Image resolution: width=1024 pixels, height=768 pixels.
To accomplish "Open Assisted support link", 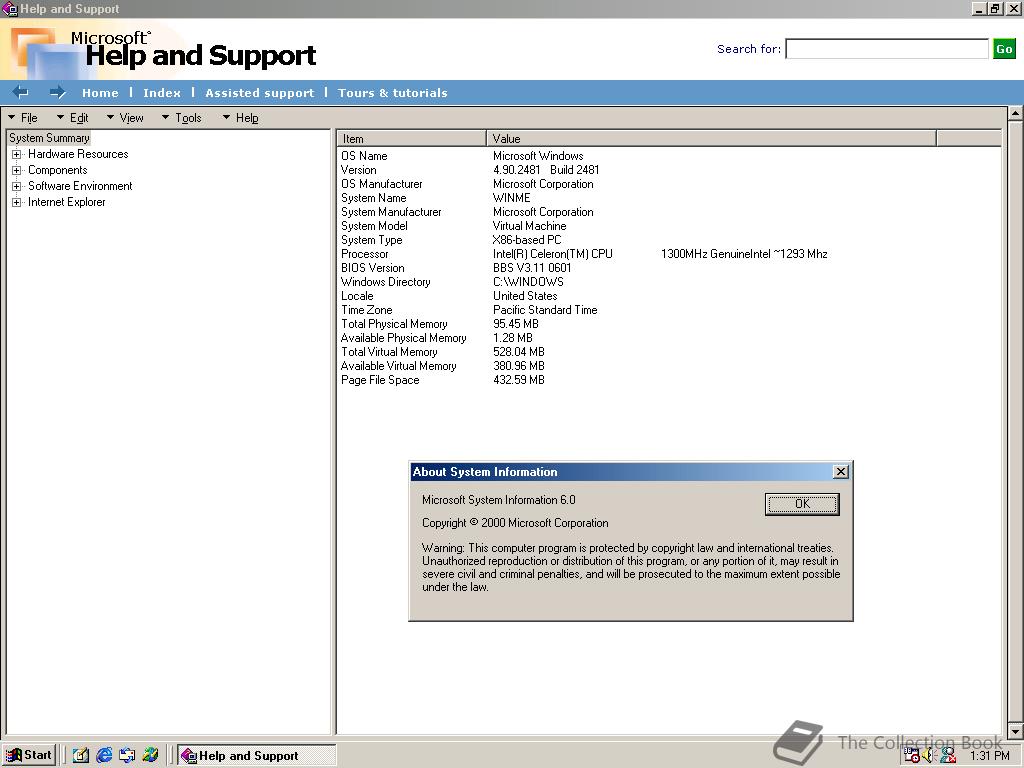I will 260,93.
